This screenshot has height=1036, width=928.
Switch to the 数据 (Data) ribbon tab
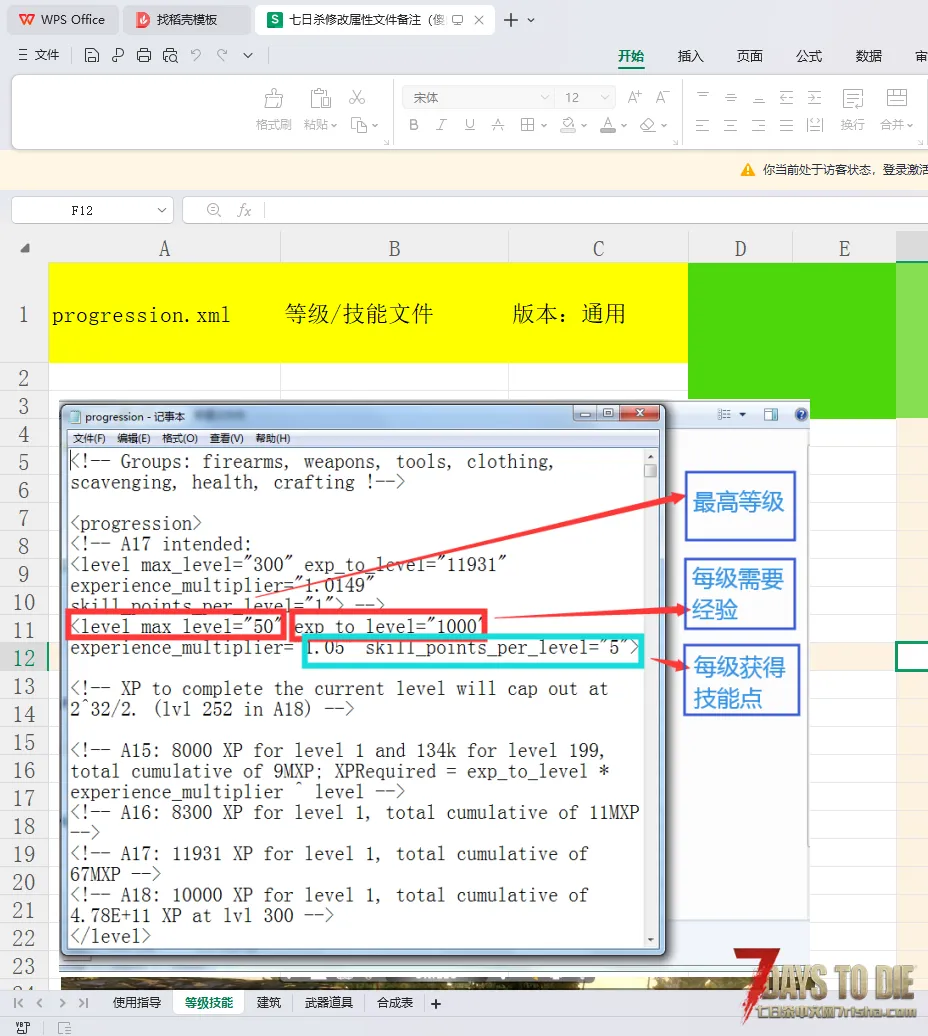[x=869, y=56]
